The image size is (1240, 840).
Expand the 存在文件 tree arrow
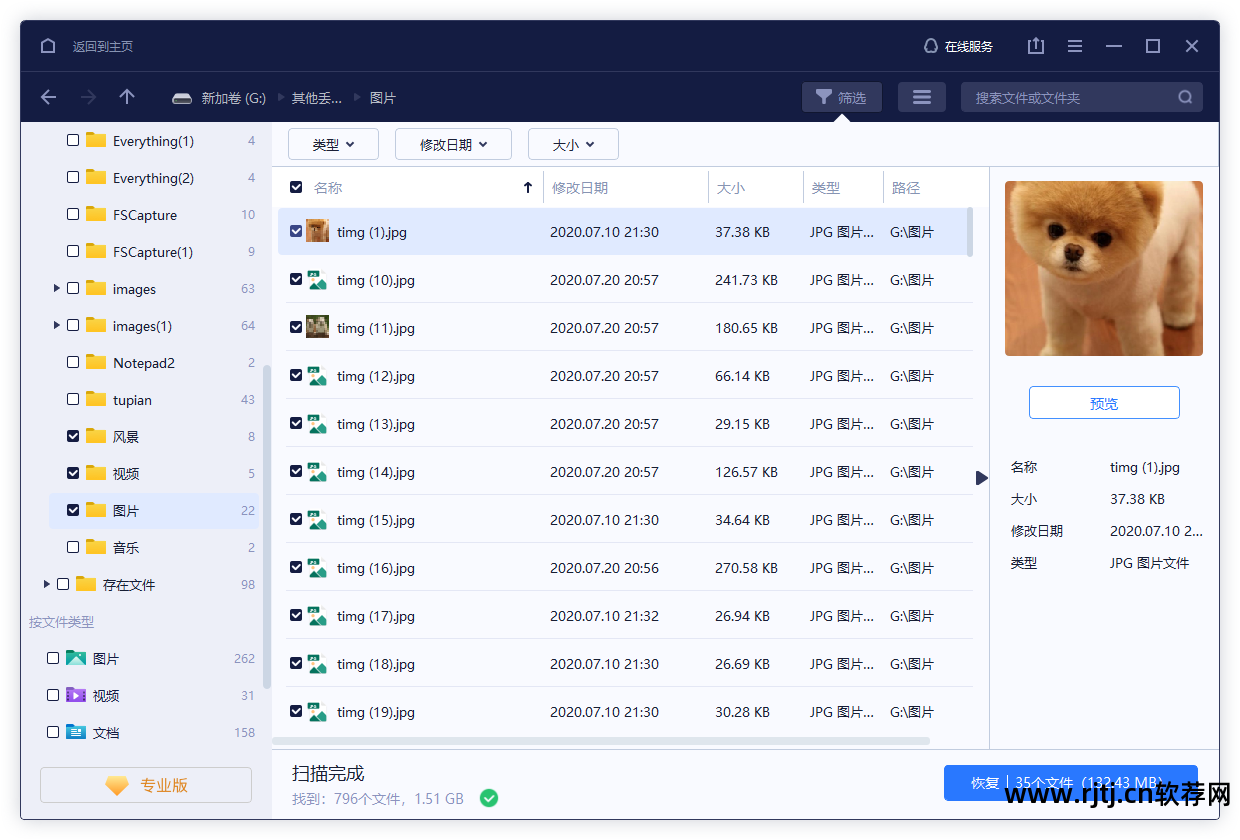click(x=47, y=584)
